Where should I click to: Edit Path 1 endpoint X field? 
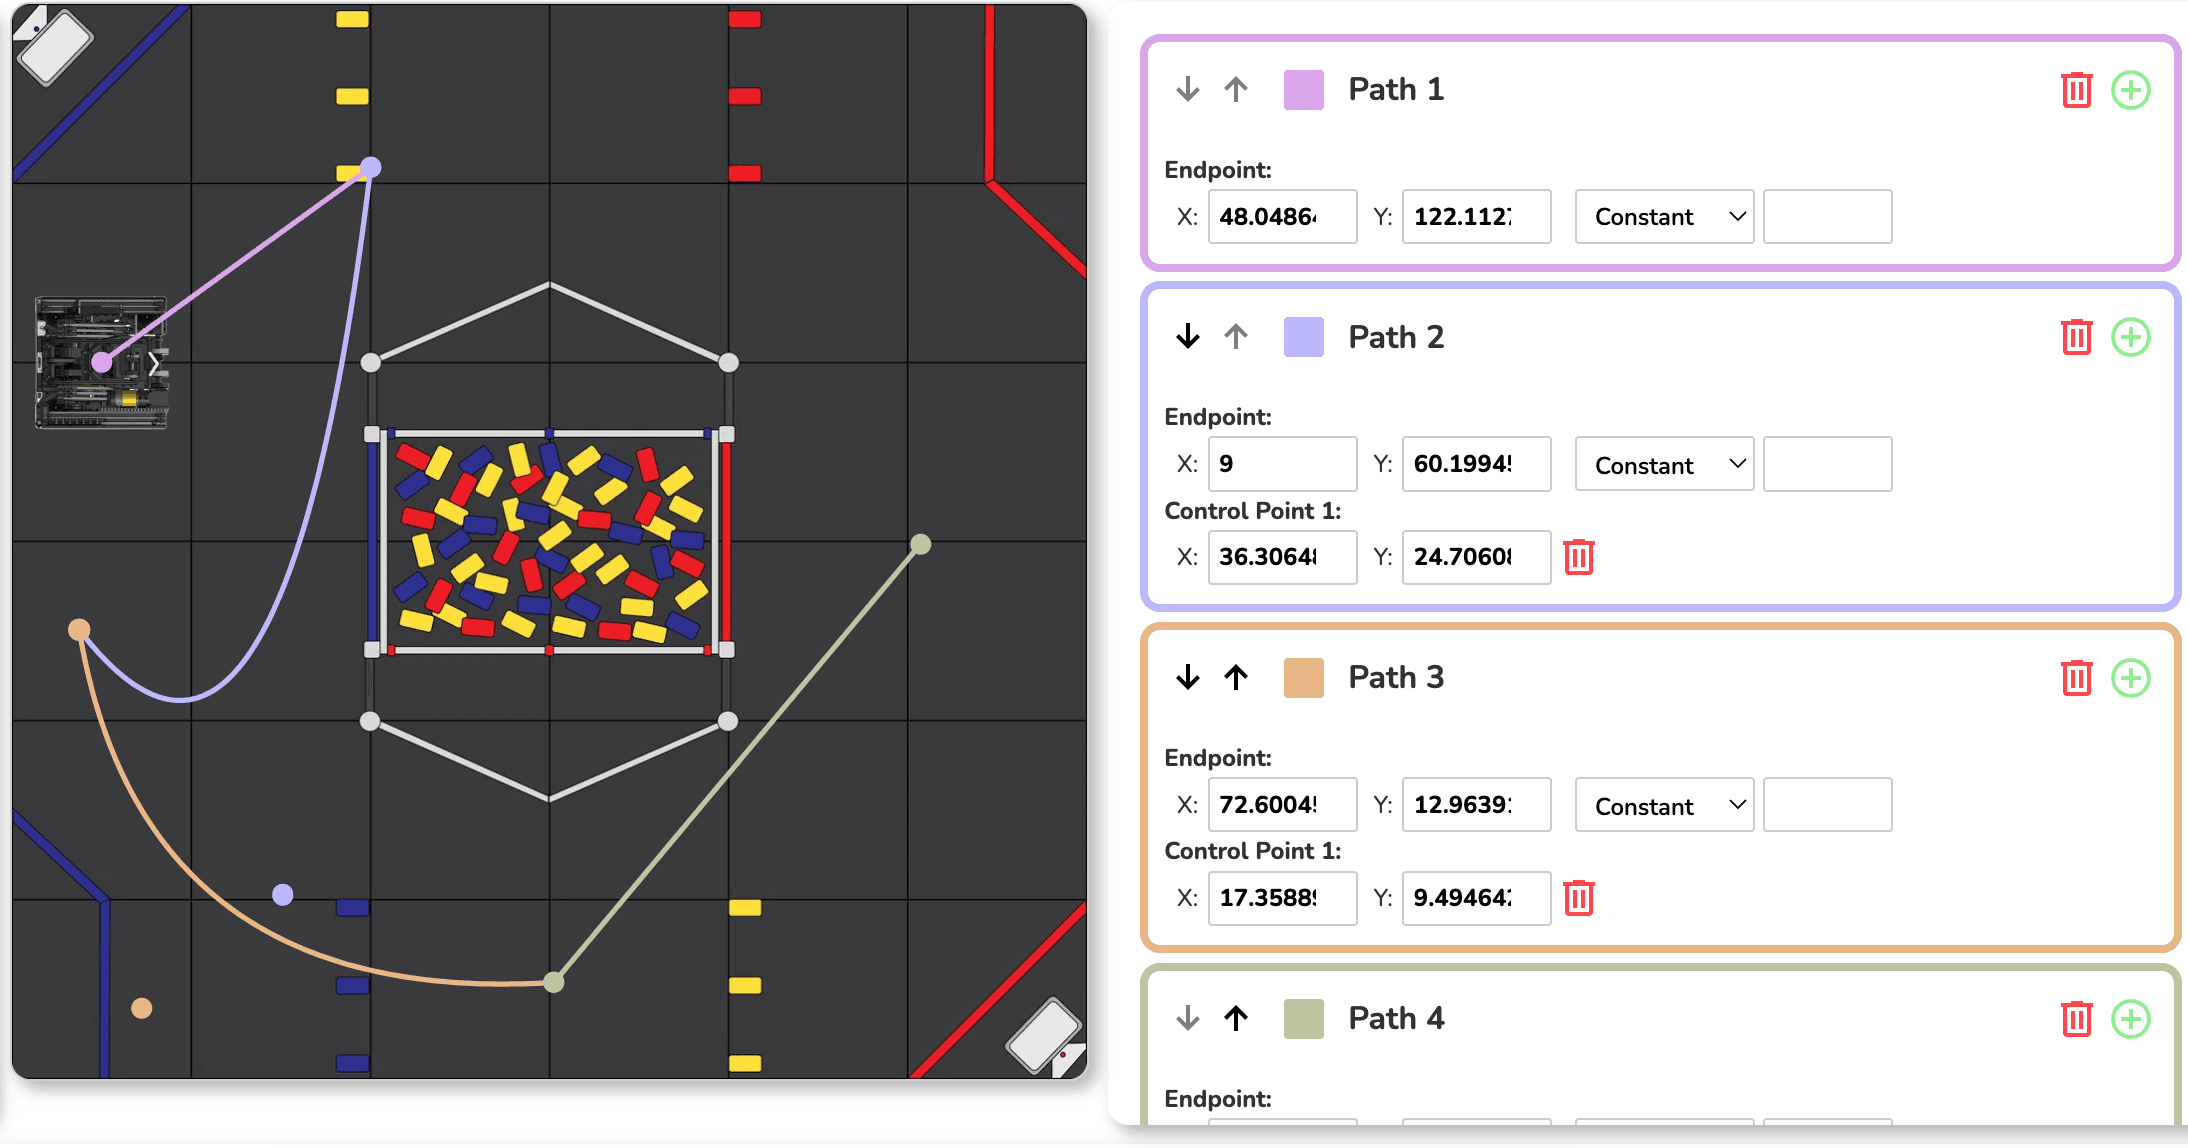pos(1282,217)
